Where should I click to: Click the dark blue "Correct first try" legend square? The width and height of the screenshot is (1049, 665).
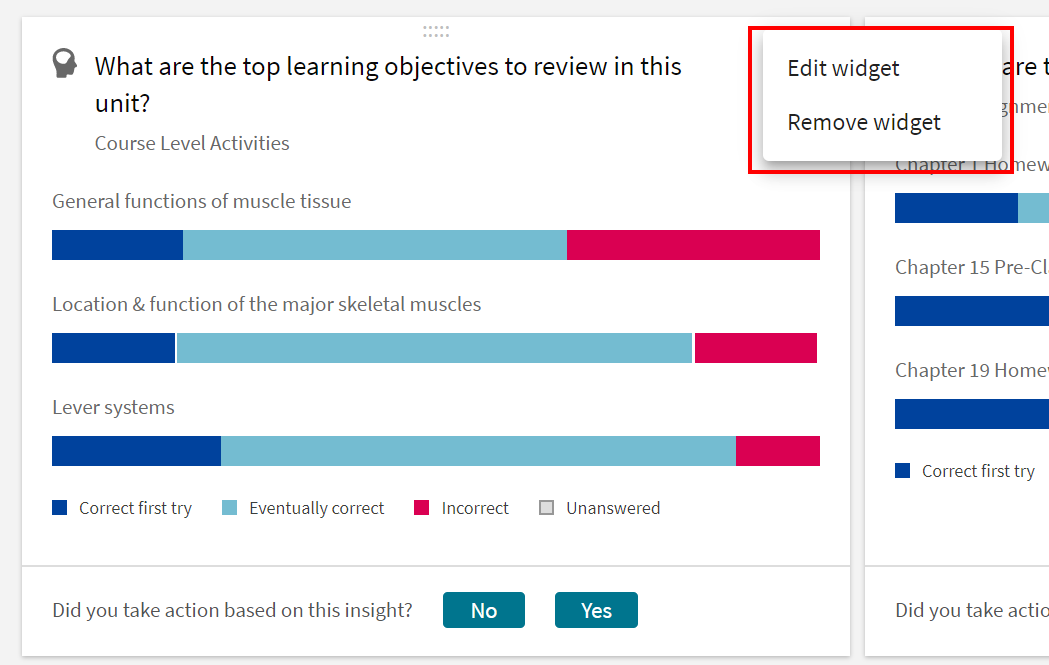(x=58, y=507)
